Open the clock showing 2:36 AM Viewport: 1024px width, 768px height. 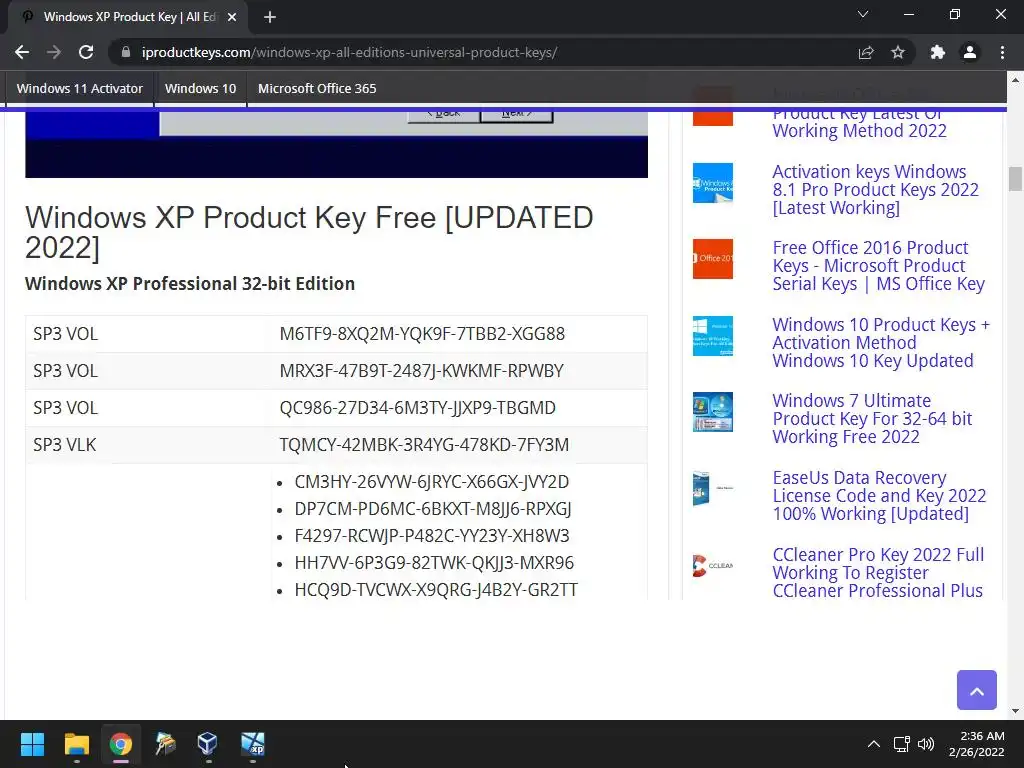[x=977, y=744]
